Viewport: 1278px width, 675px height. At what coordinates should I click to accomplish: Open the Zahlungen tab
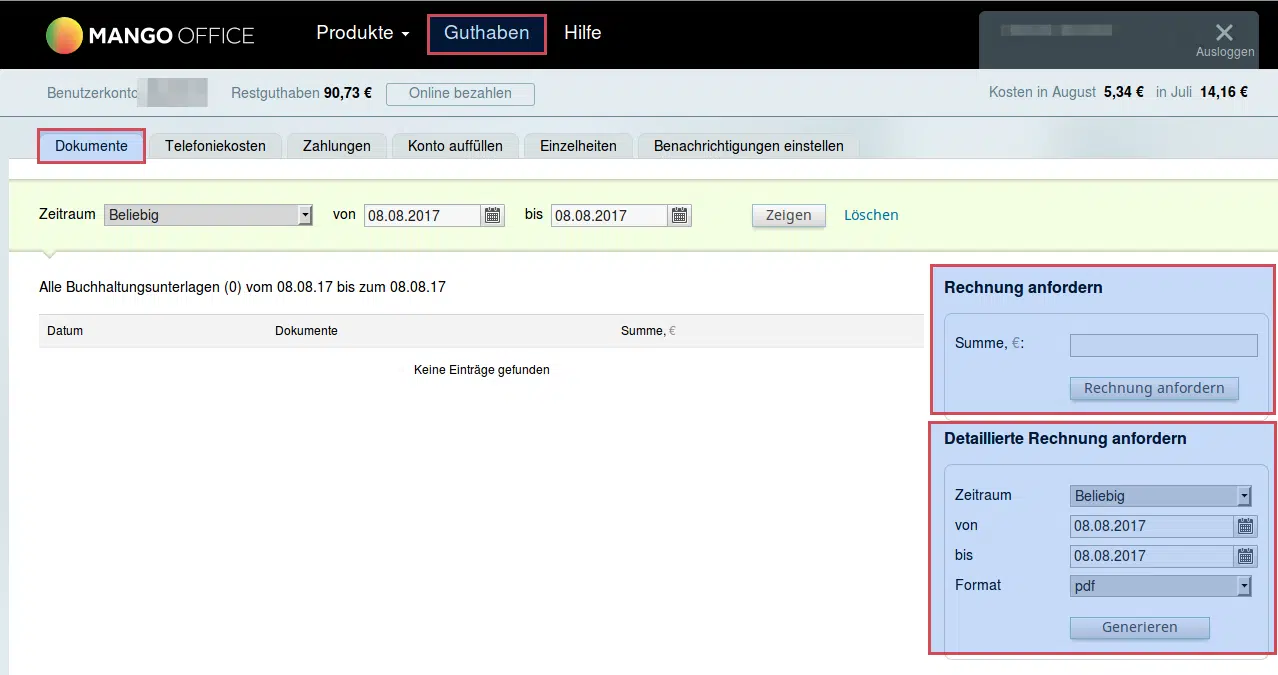(337, 146)
